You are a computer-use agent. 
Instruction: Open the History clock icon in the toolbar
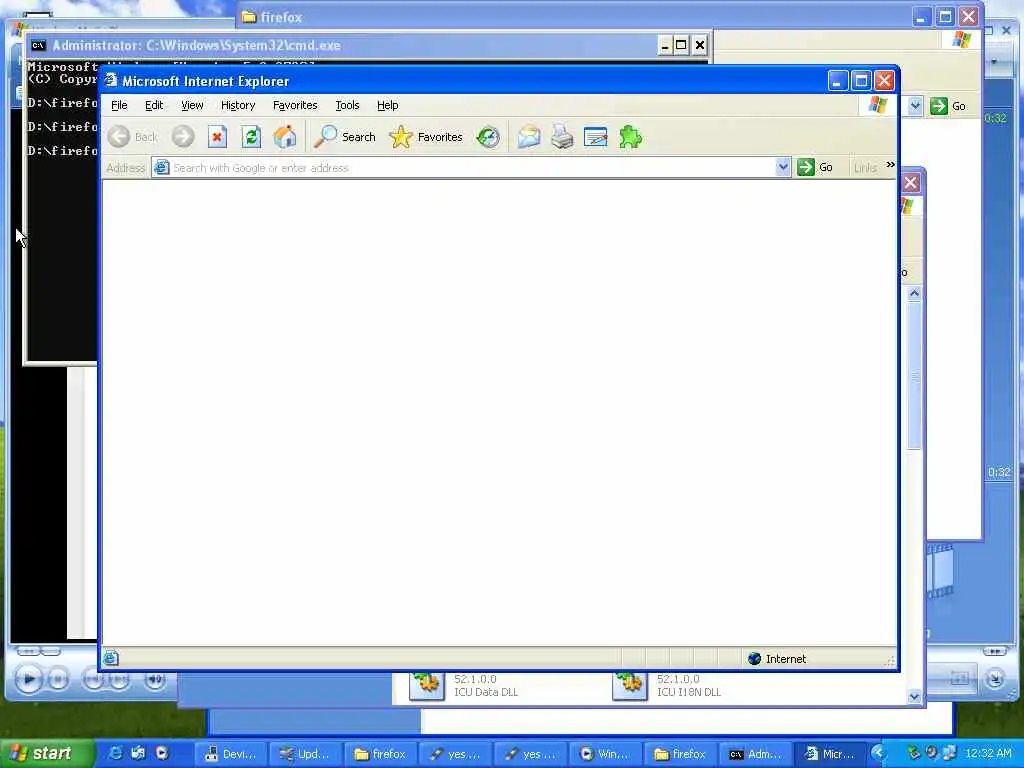[x=488, y=136]
